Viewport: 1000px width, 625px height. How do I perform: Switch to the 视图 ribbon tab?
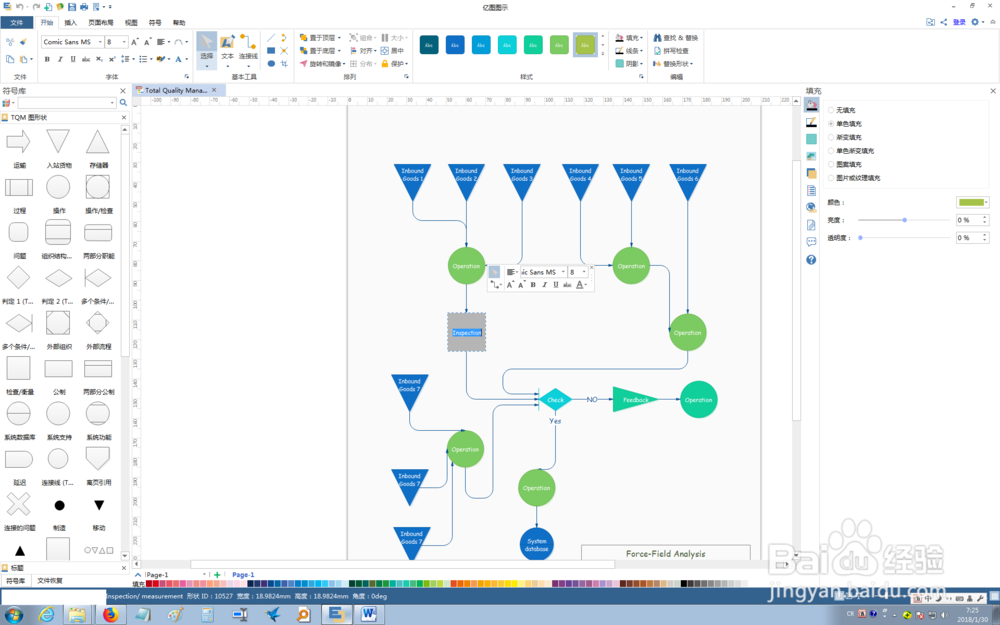tap(131, 22)
